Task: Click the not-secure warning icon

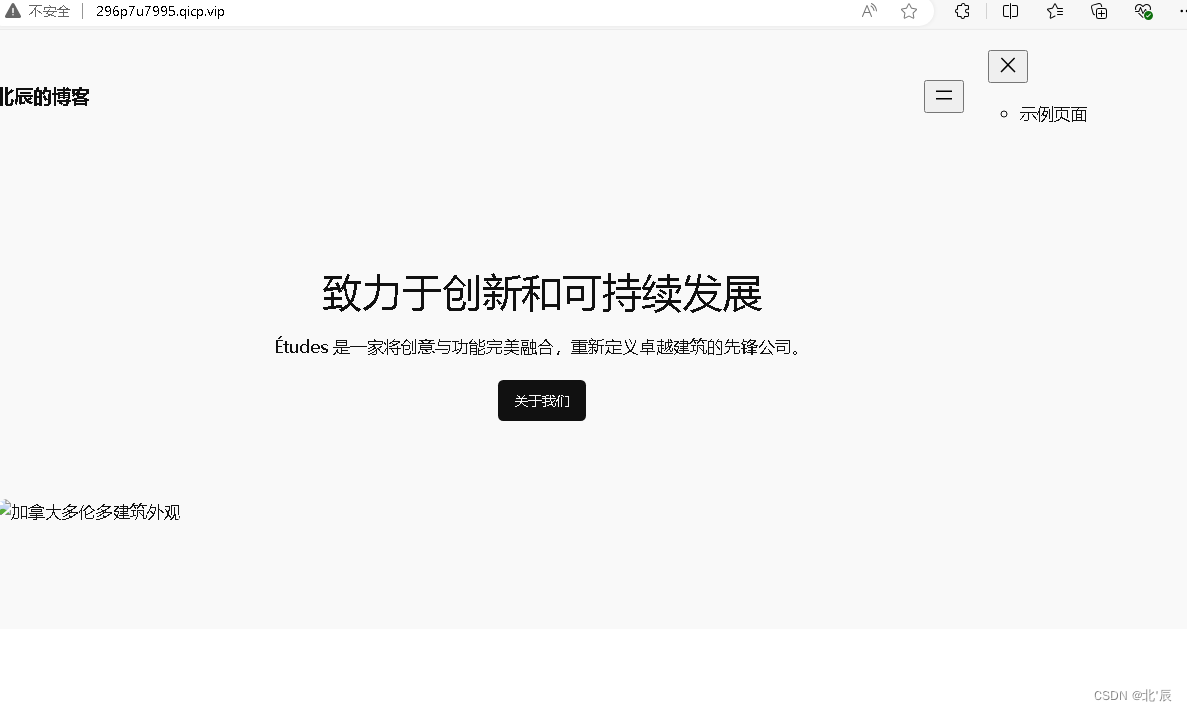Action: (x=13, y=11)
